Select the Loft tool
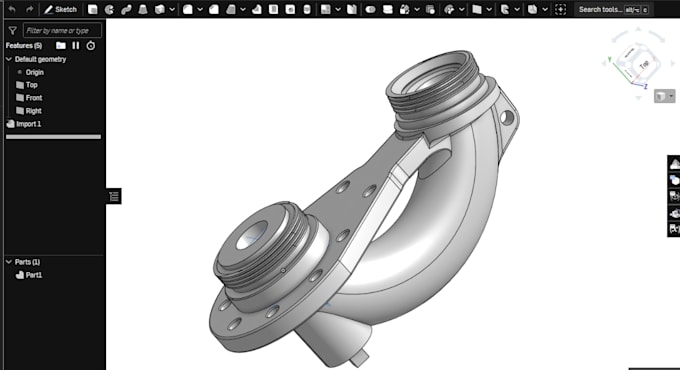This screenshot has height=370, width=680. coord(143,9)
